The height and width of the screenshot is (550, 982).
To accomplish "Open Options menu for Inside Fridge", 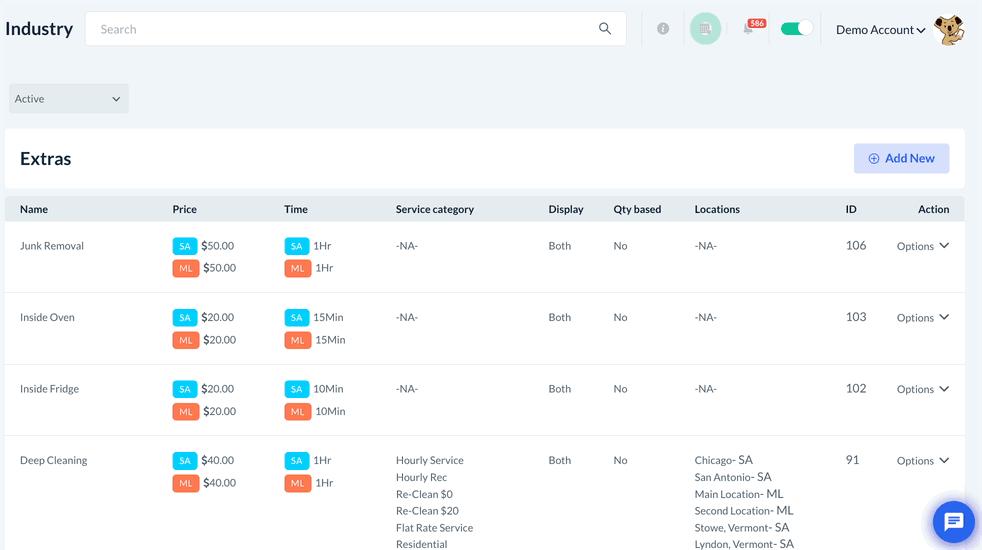I will (x=922, y=389).
